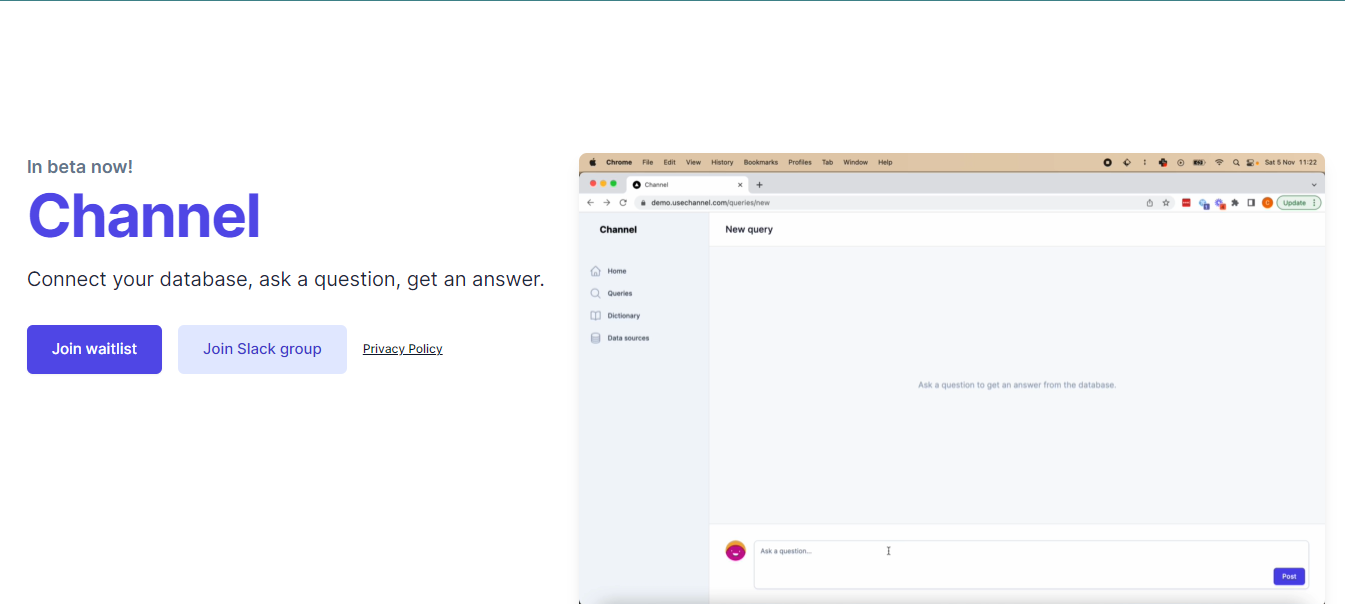Click the Channel logo text in demo sidebar

[618, 230]
